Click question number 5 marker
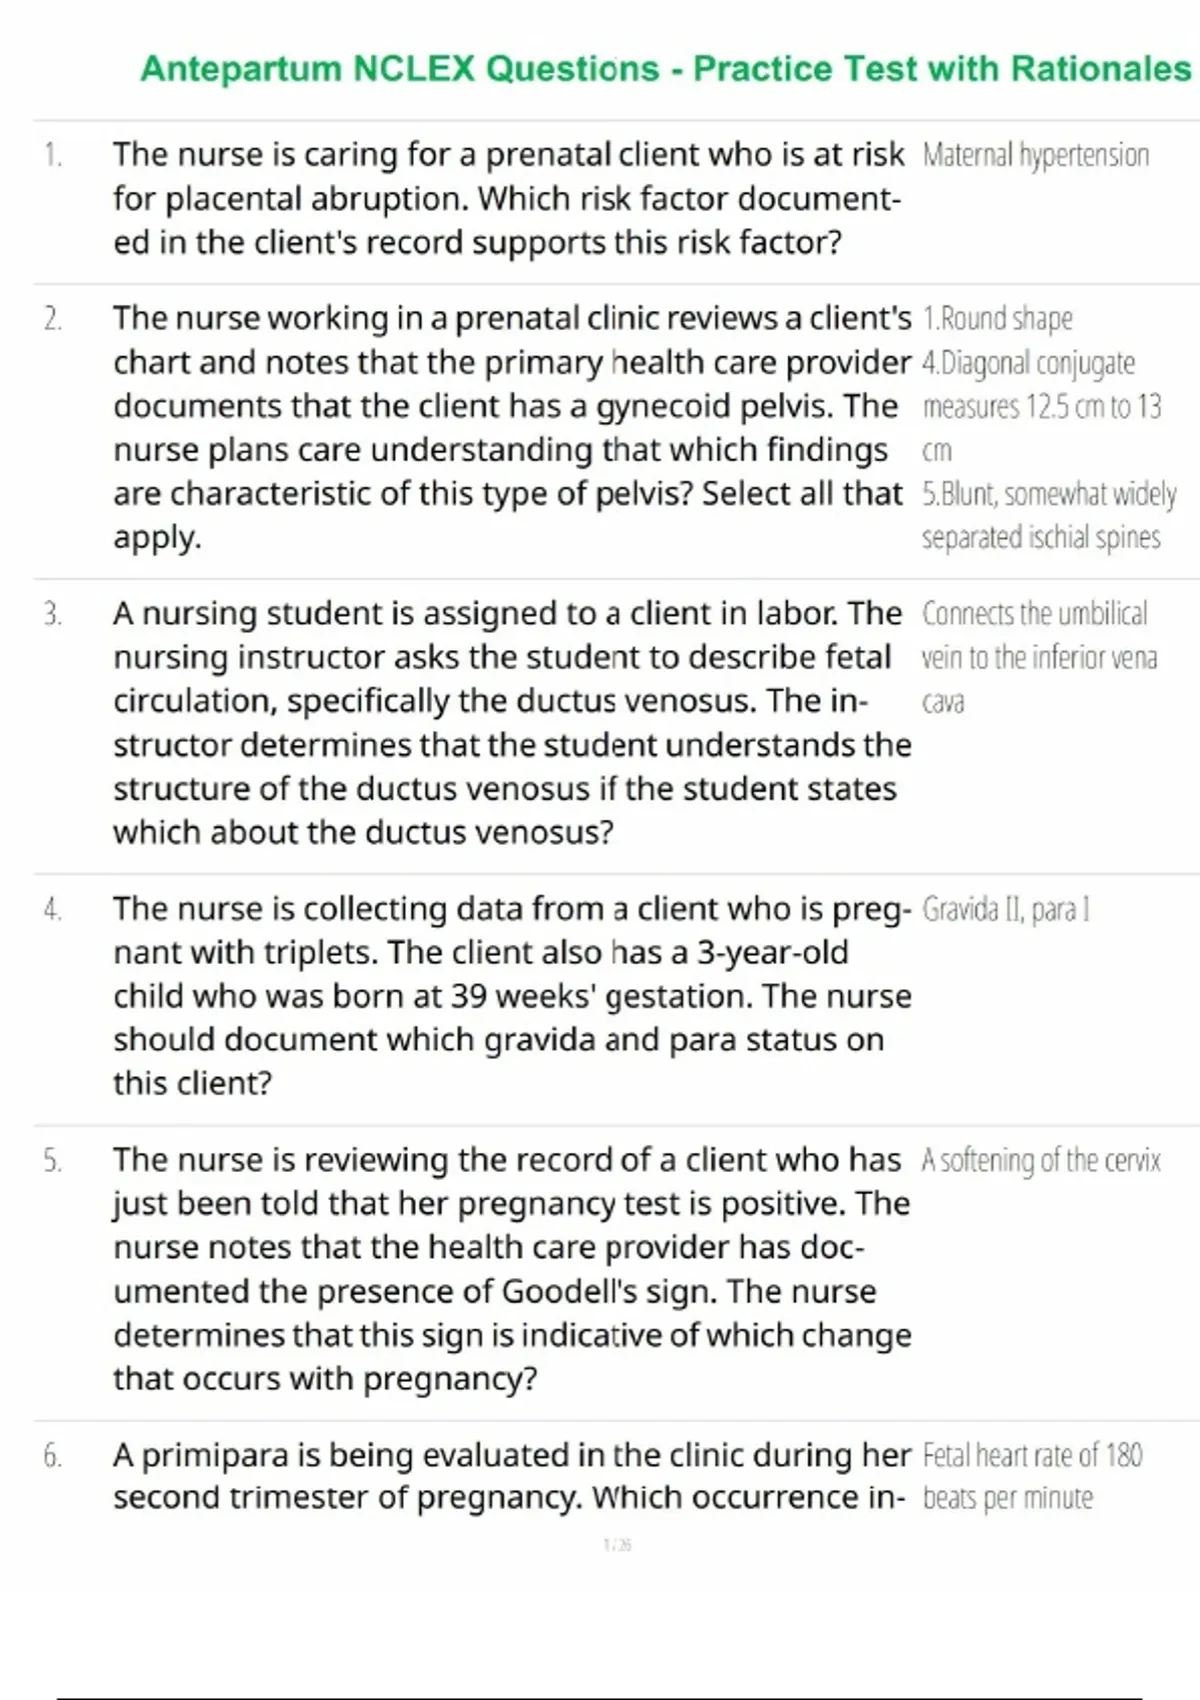The height and width of the screenshot is (1700, 1200). [53, 1161]
